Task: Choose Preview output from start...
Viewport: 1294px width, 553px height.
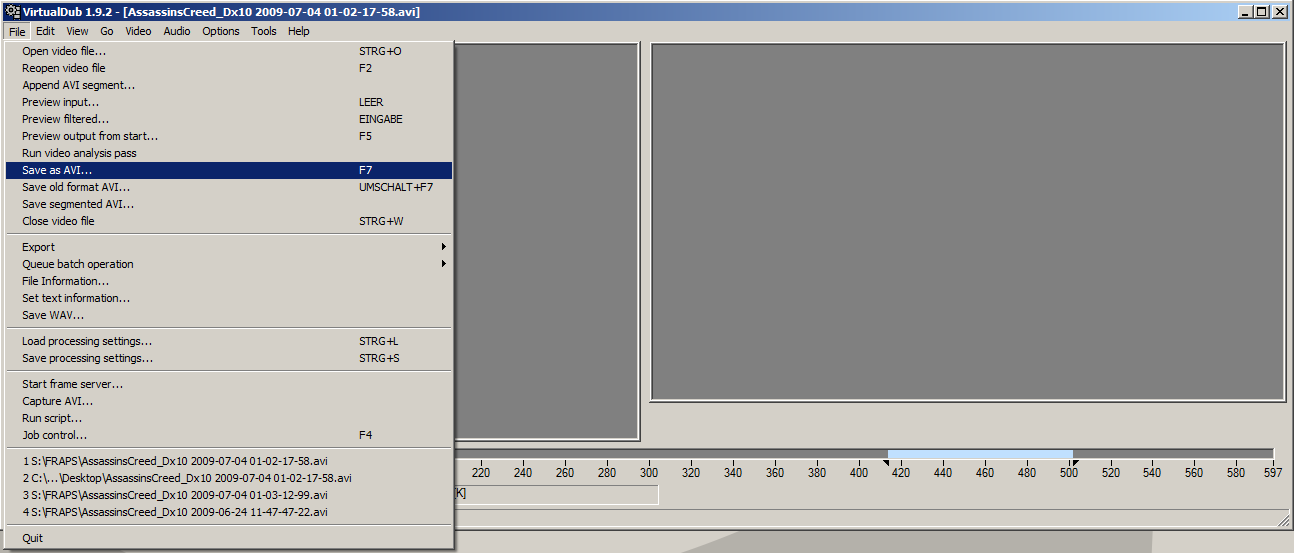Action: pos(229,136)
